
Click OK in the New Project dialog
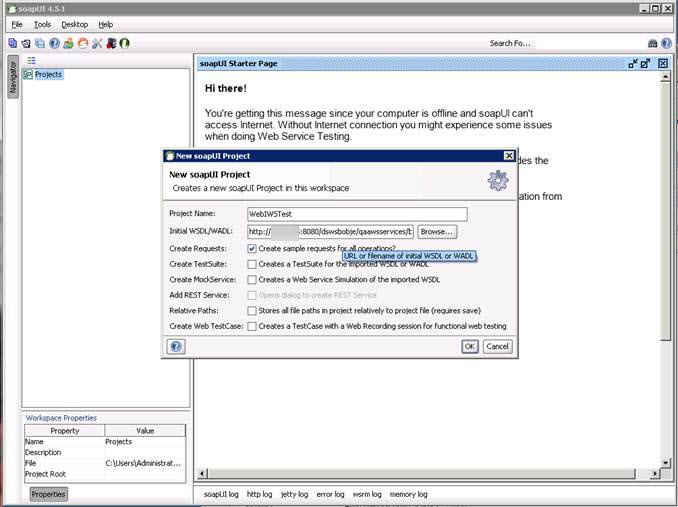470,346
